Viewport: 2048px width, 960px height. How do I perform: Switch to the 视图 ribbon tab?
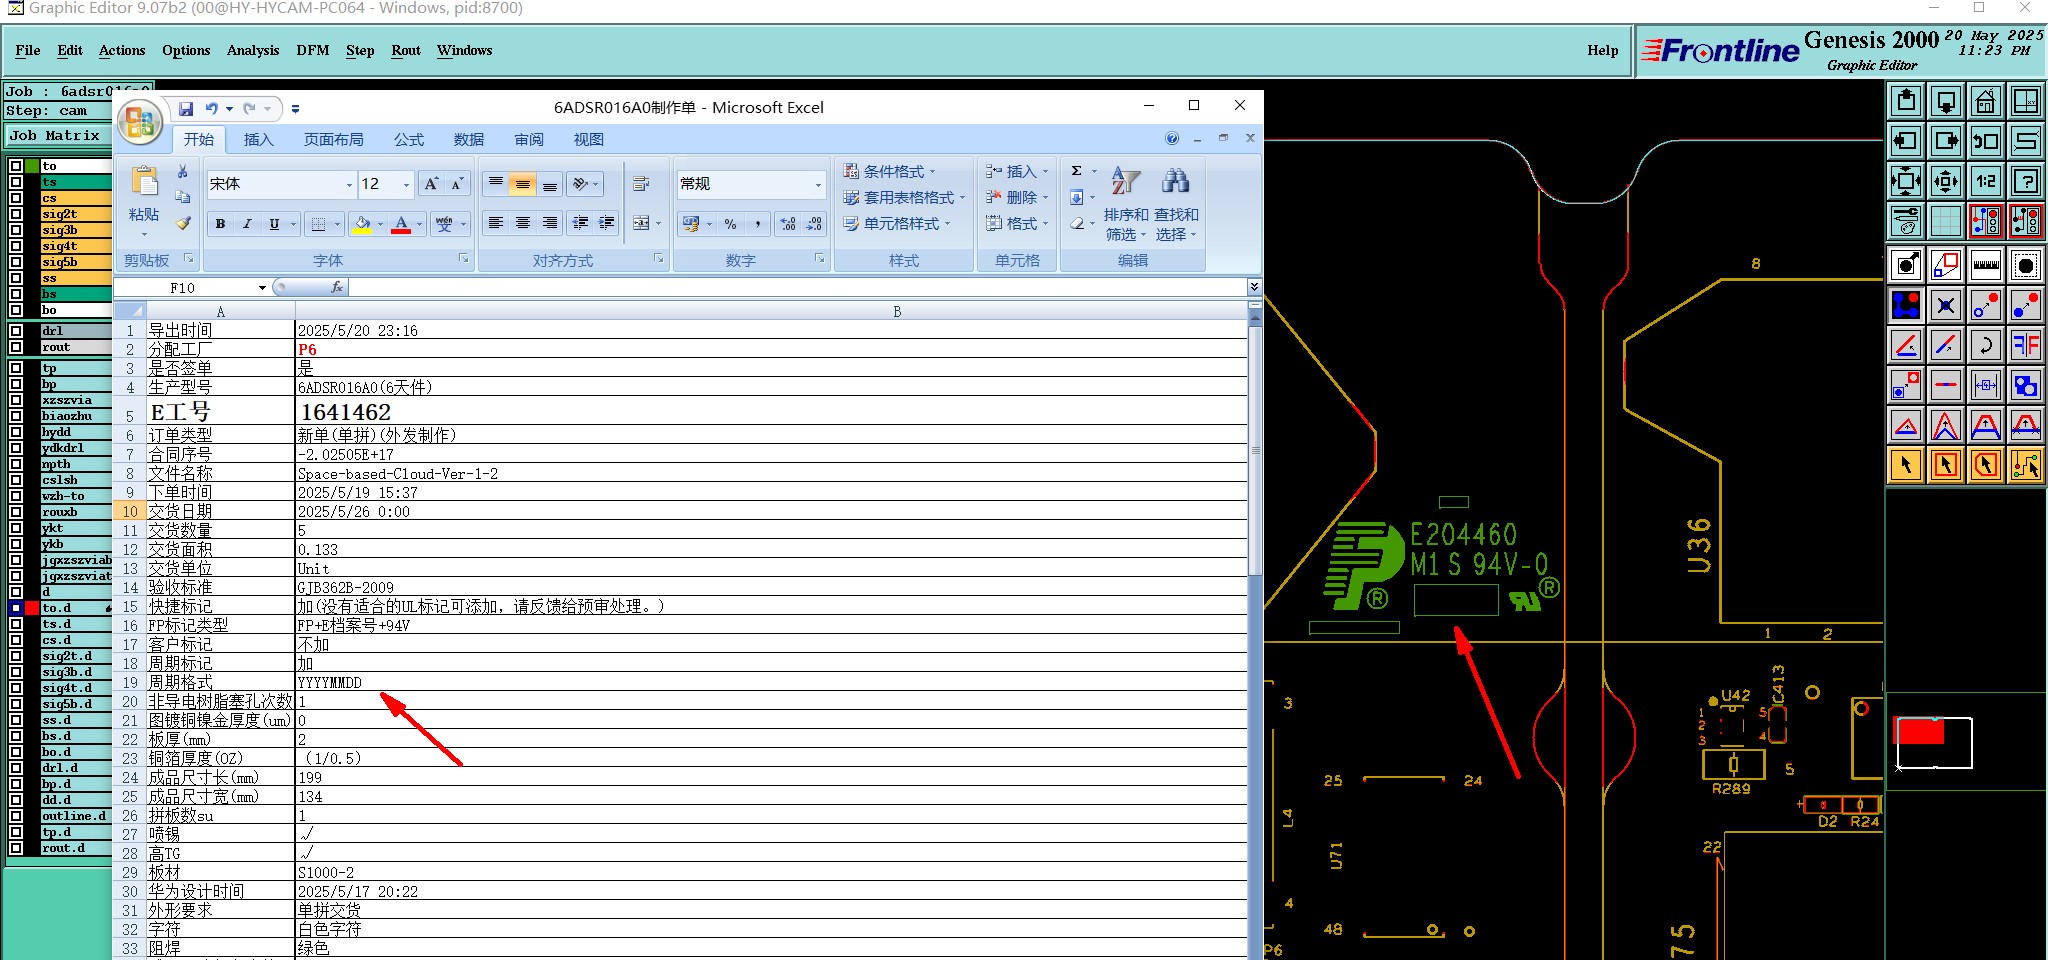pos(589,140)
